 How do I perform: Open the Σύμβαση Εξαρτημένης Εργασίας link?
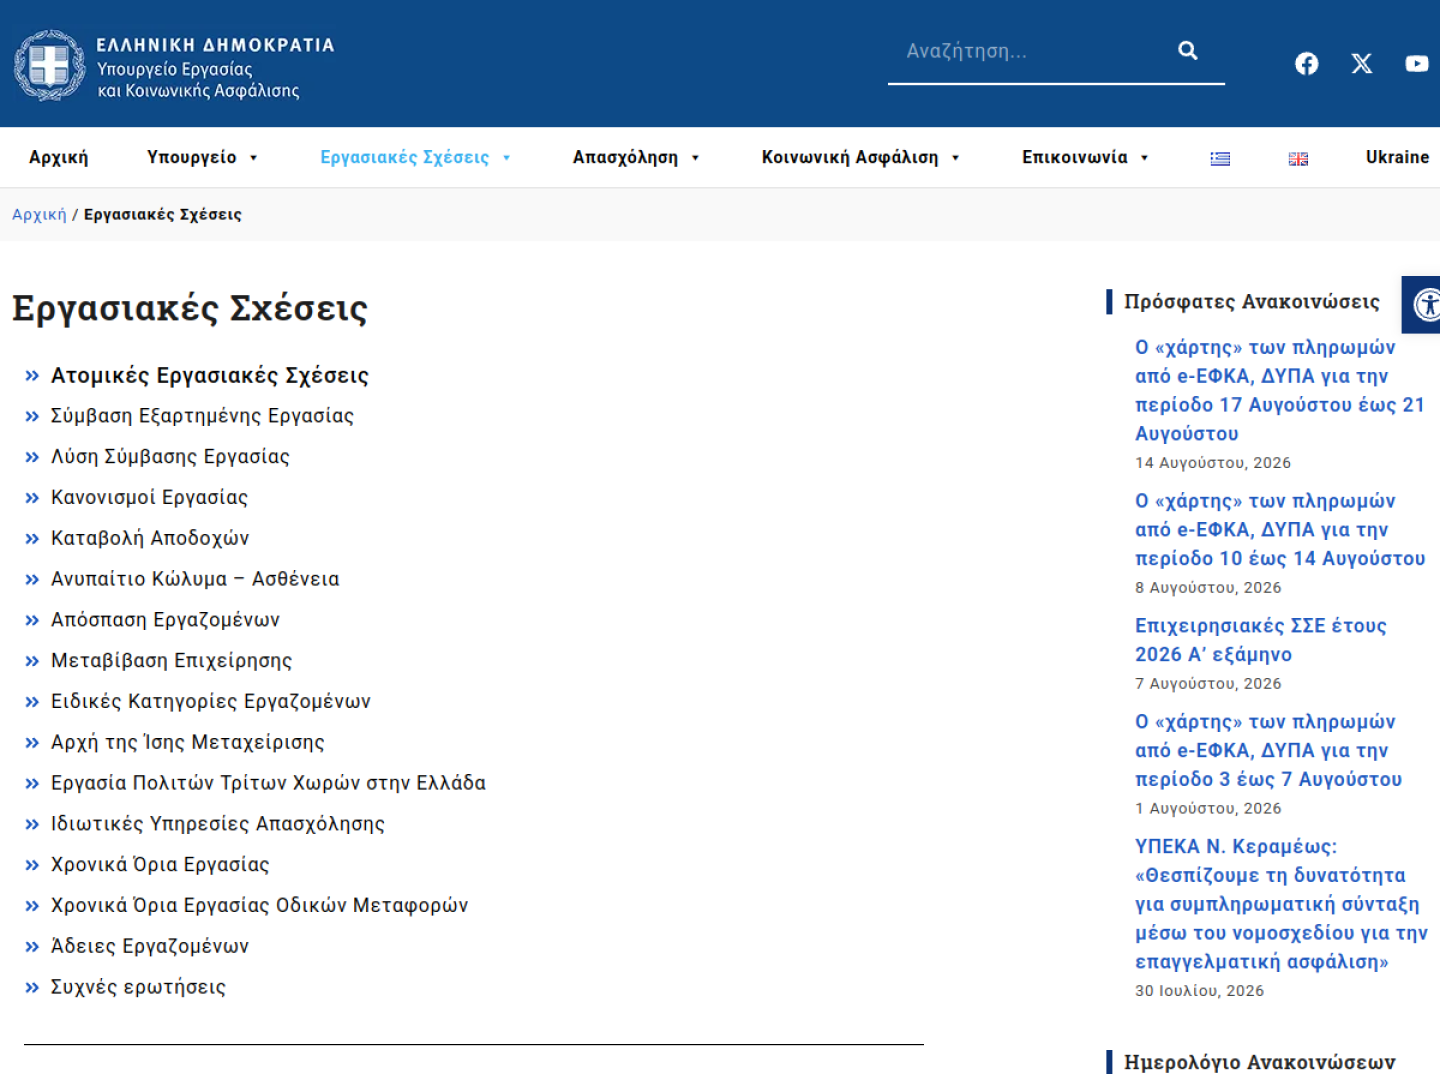(202, 416)
